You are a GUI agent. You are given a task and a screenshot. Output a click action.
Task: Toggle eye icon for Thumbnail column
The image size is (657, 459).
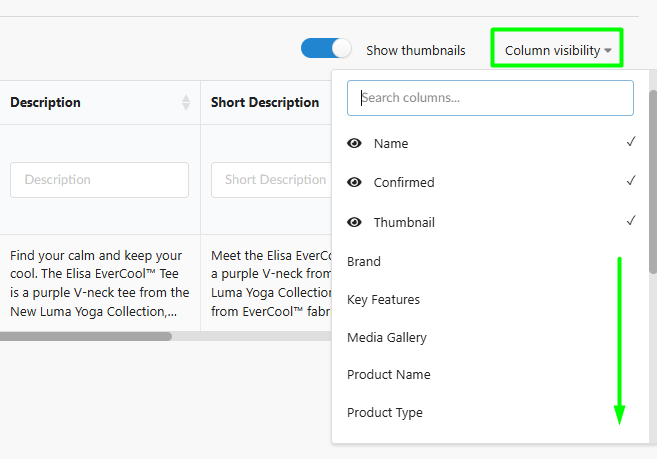[354, 222]
